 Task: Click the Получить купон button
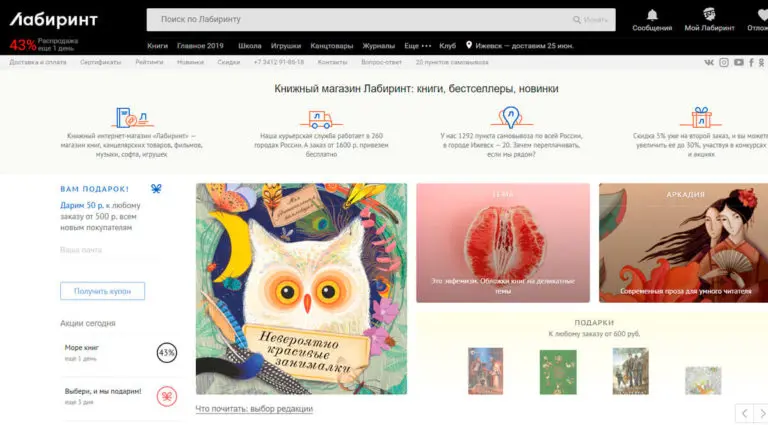coord(102,291)
